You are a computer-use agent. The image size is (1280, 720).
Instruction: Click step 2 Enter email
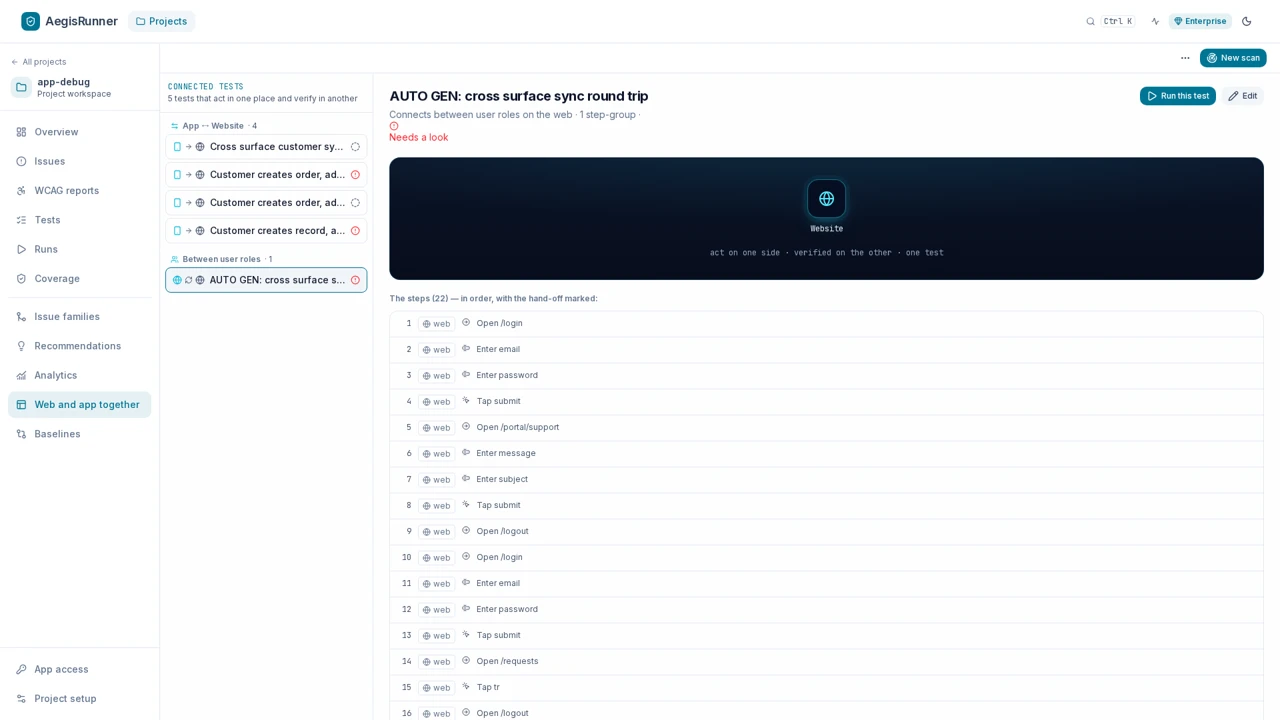point(826,350)
